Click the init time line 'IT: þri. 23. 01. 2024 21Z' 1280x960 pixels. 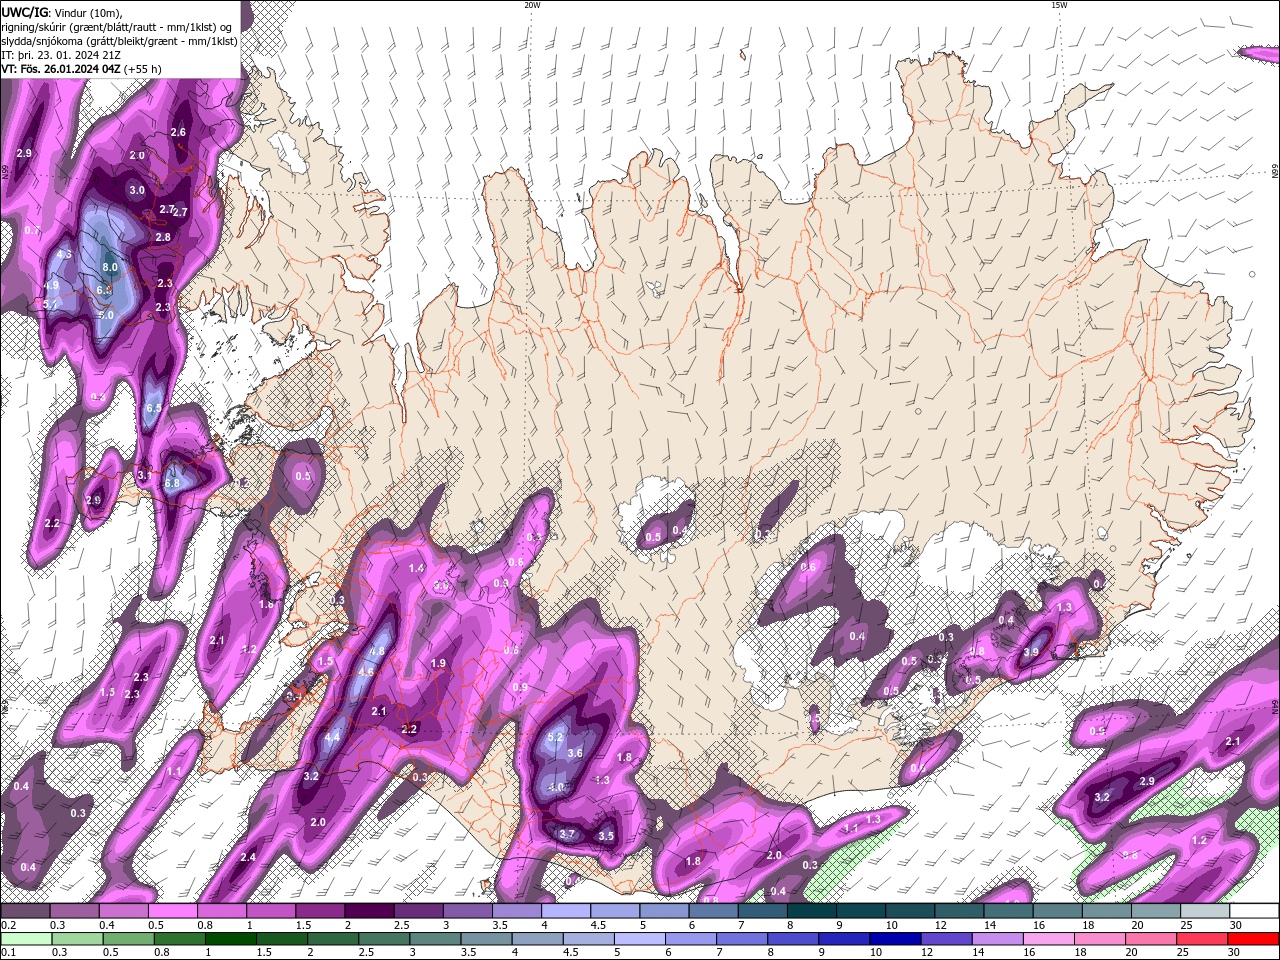(x=61, y=55)
